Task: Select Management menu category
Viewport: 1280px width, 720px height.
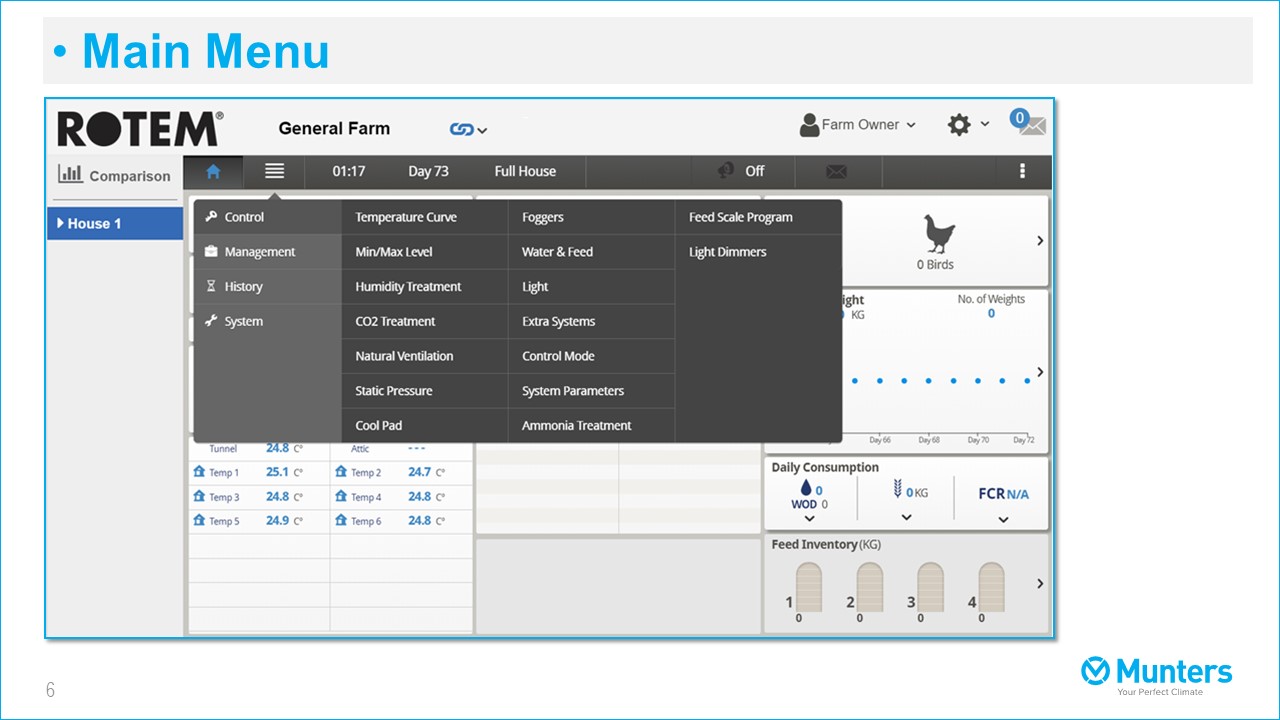Action: [x=259, y=252]
